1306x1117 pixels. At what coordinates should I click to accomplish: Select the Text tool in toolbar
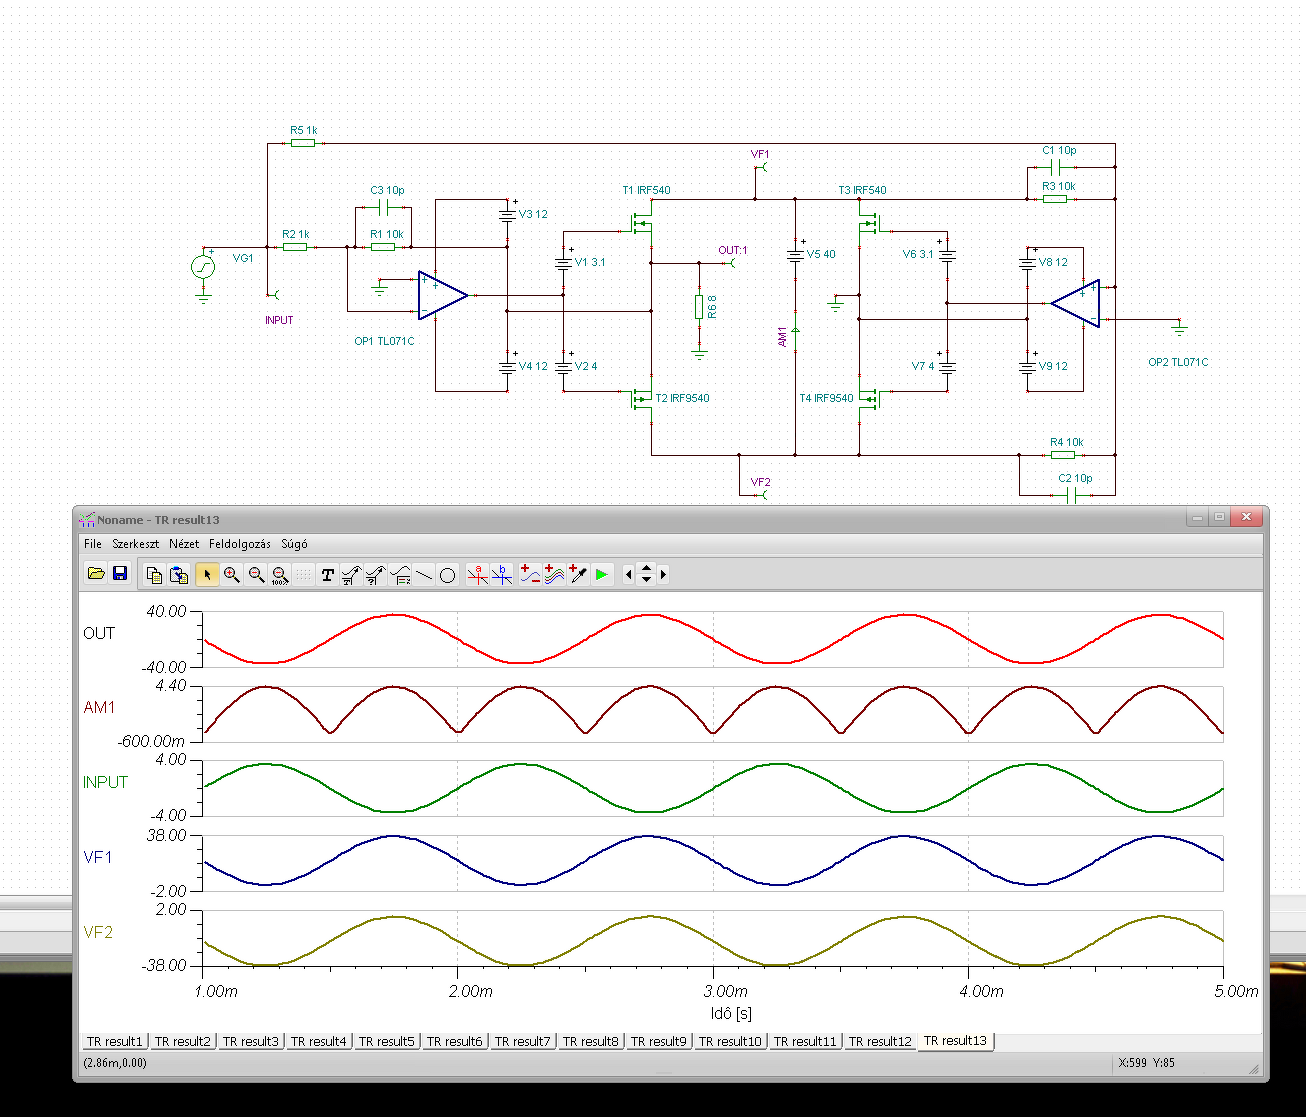click(x=327, y=574)
